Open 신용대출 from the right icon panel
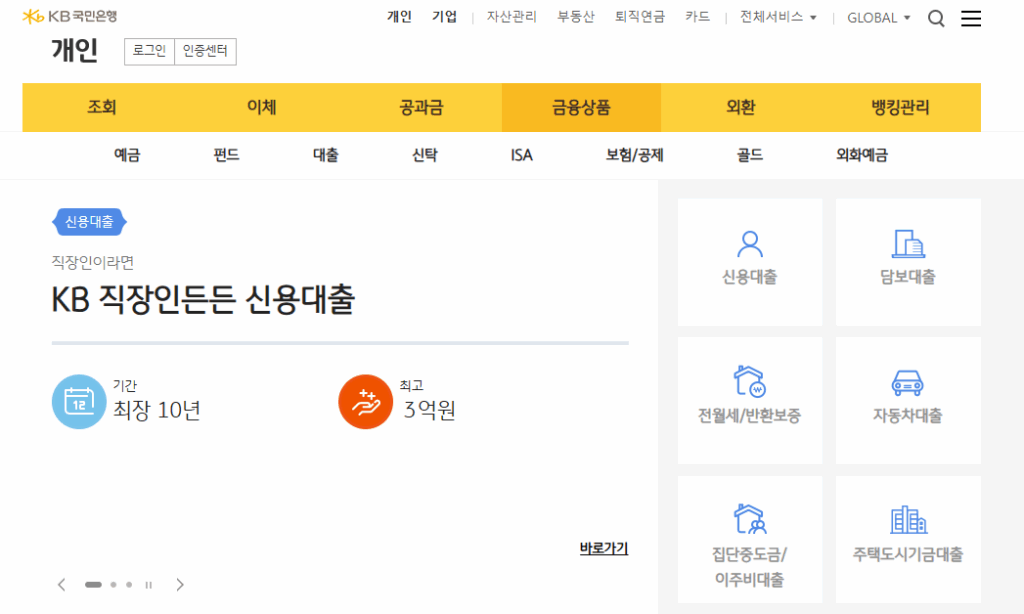Image resolution: width=1024 pixels, height=614 pixels. tap(749, 261)
